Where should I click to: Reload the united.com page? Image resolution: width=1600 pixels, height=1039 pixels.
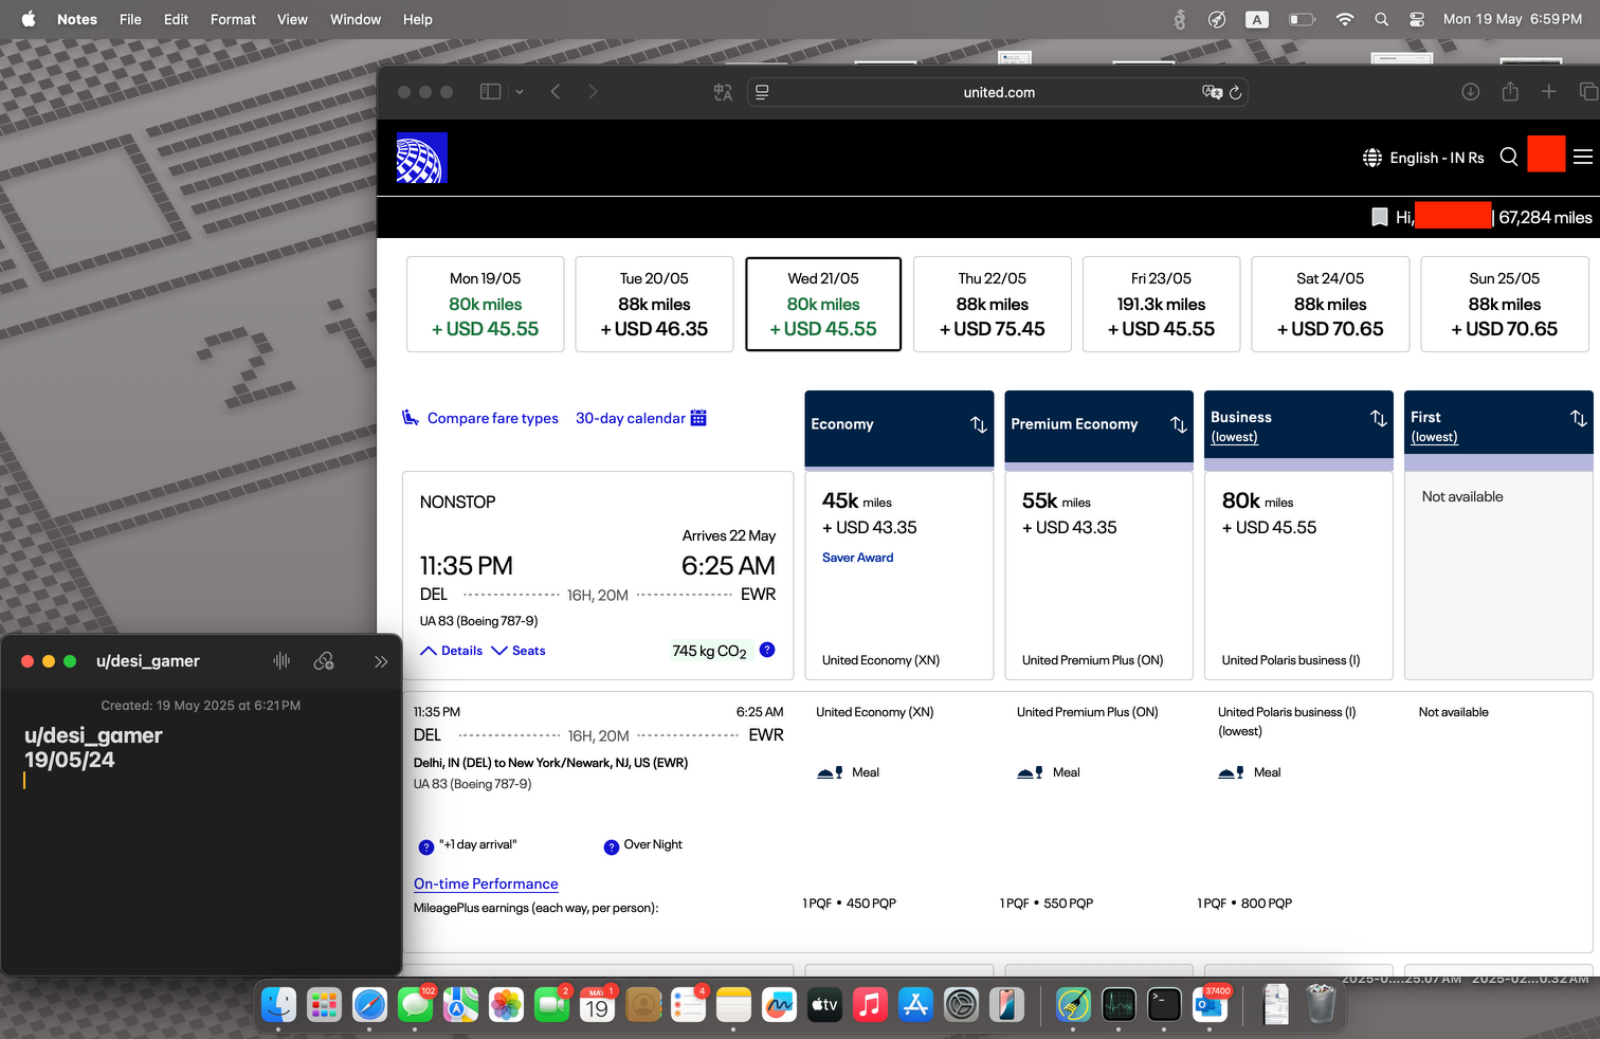1236,92
